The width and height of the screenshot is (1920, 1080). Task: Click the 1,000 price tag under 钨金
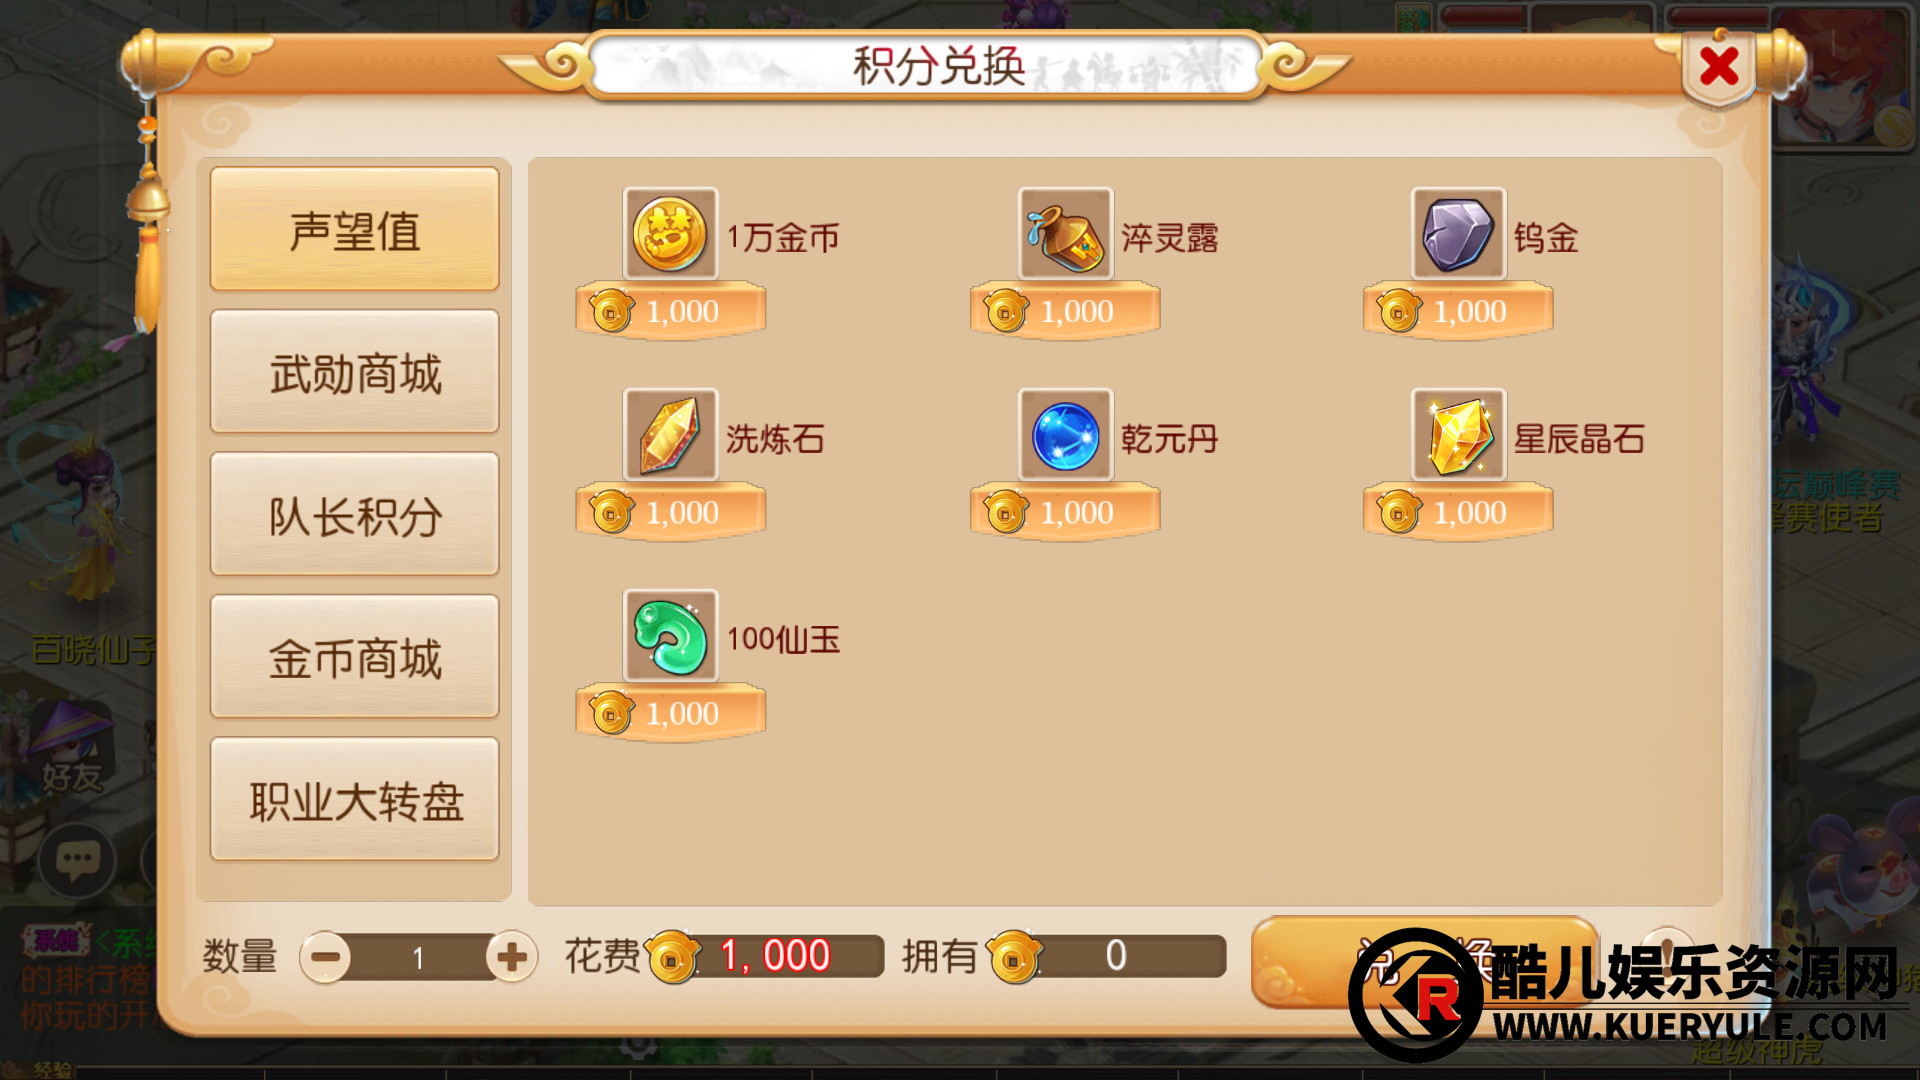(x=1458, y=311)
